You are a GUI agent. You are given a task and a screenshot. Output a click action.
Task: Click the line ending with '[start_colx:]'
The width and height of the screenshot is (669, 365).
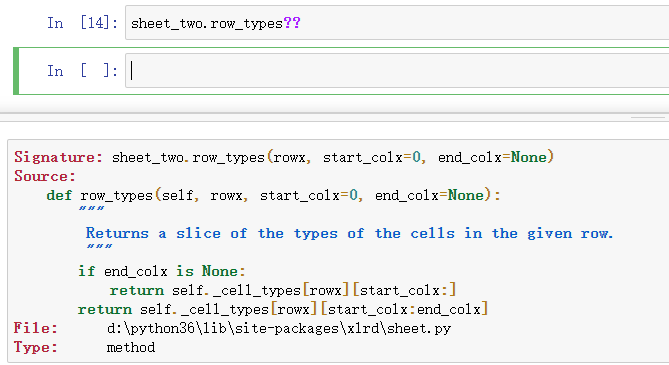tap(283, 290)
